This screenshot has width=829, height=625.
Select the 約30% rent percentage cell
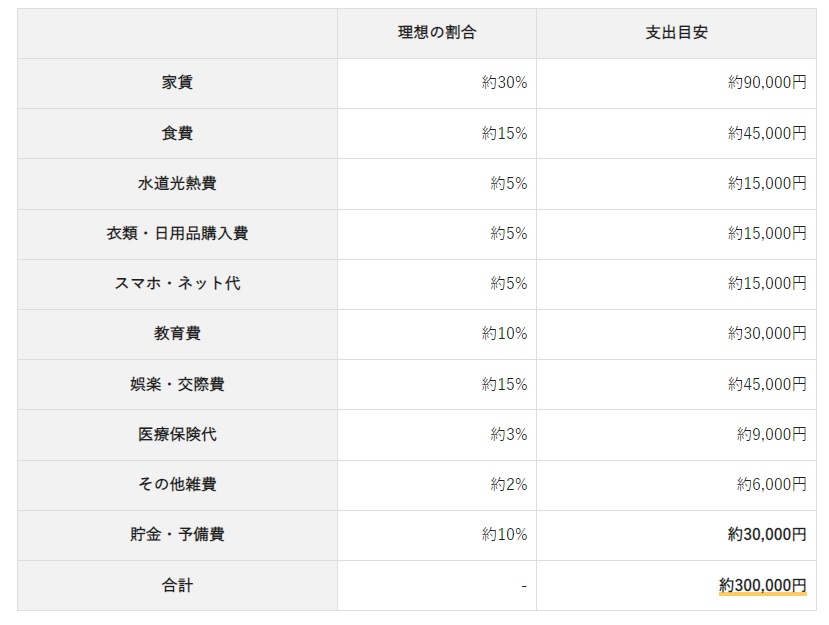pyautogui.click(x=504, y=83)
